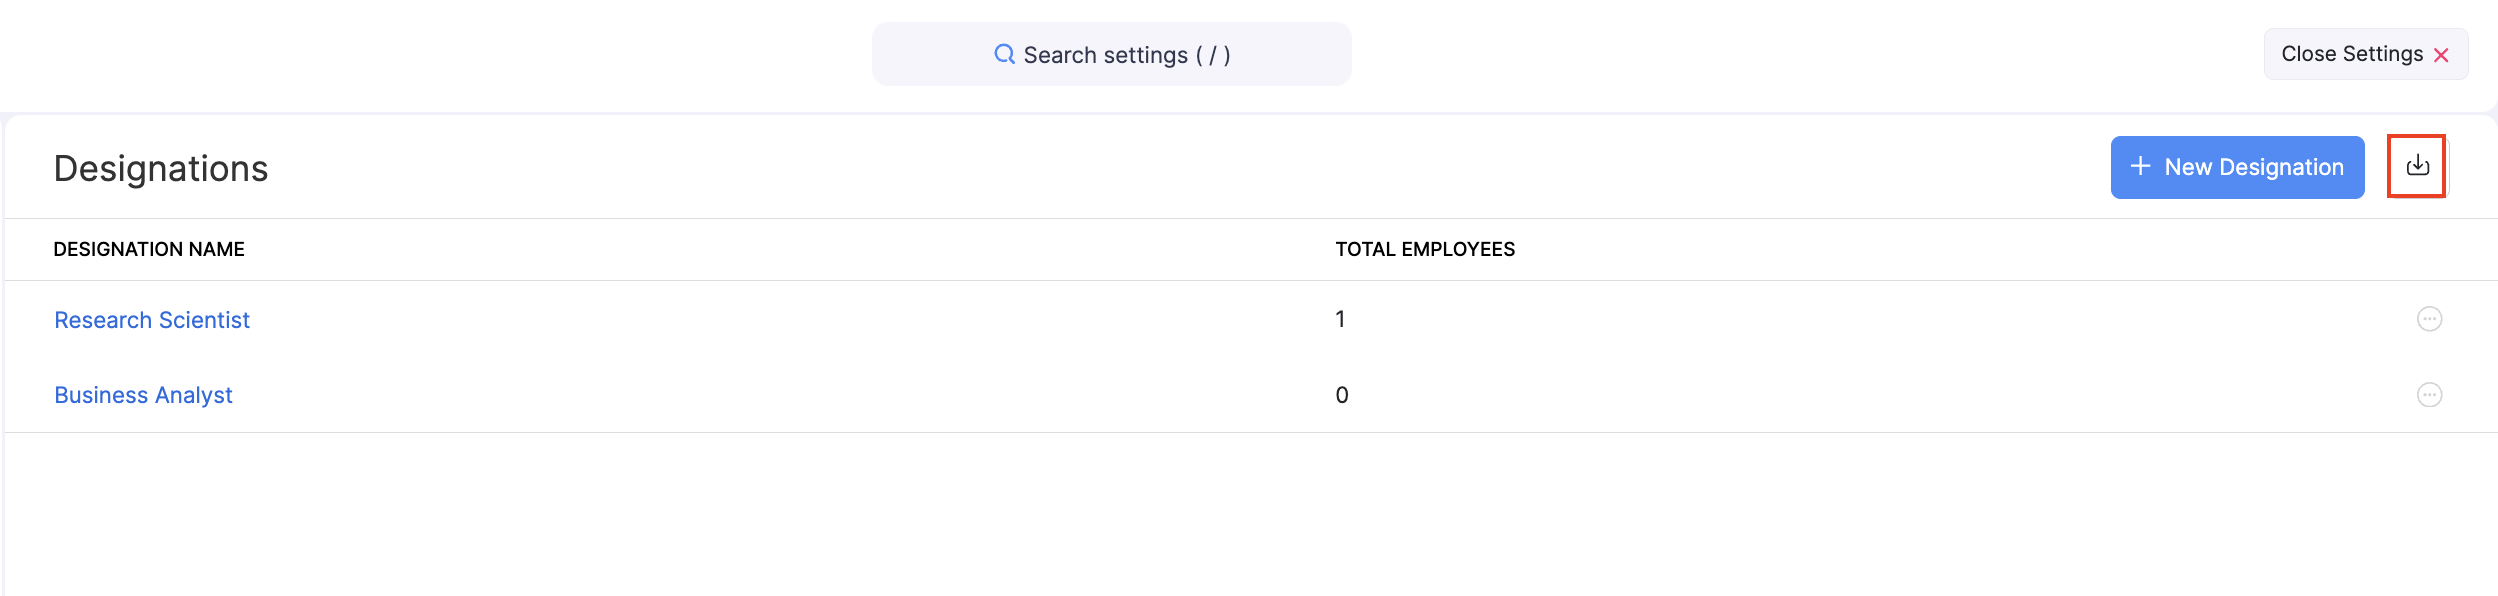The height and width of the screenshot is (596, 2498).
Task: Click the employee count 1 for Research Scientist
Action: point(1340,319)
